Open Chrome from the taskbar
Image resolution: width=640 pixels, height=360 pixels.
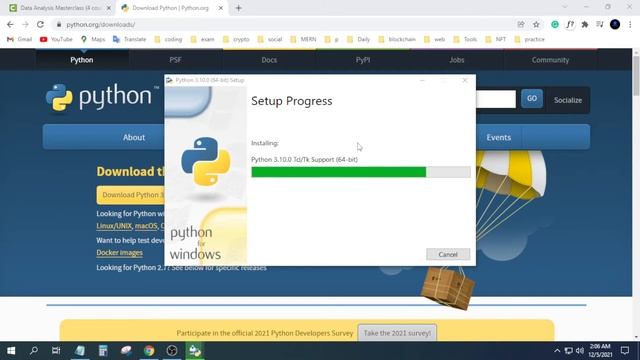click(x=149, y=351)
